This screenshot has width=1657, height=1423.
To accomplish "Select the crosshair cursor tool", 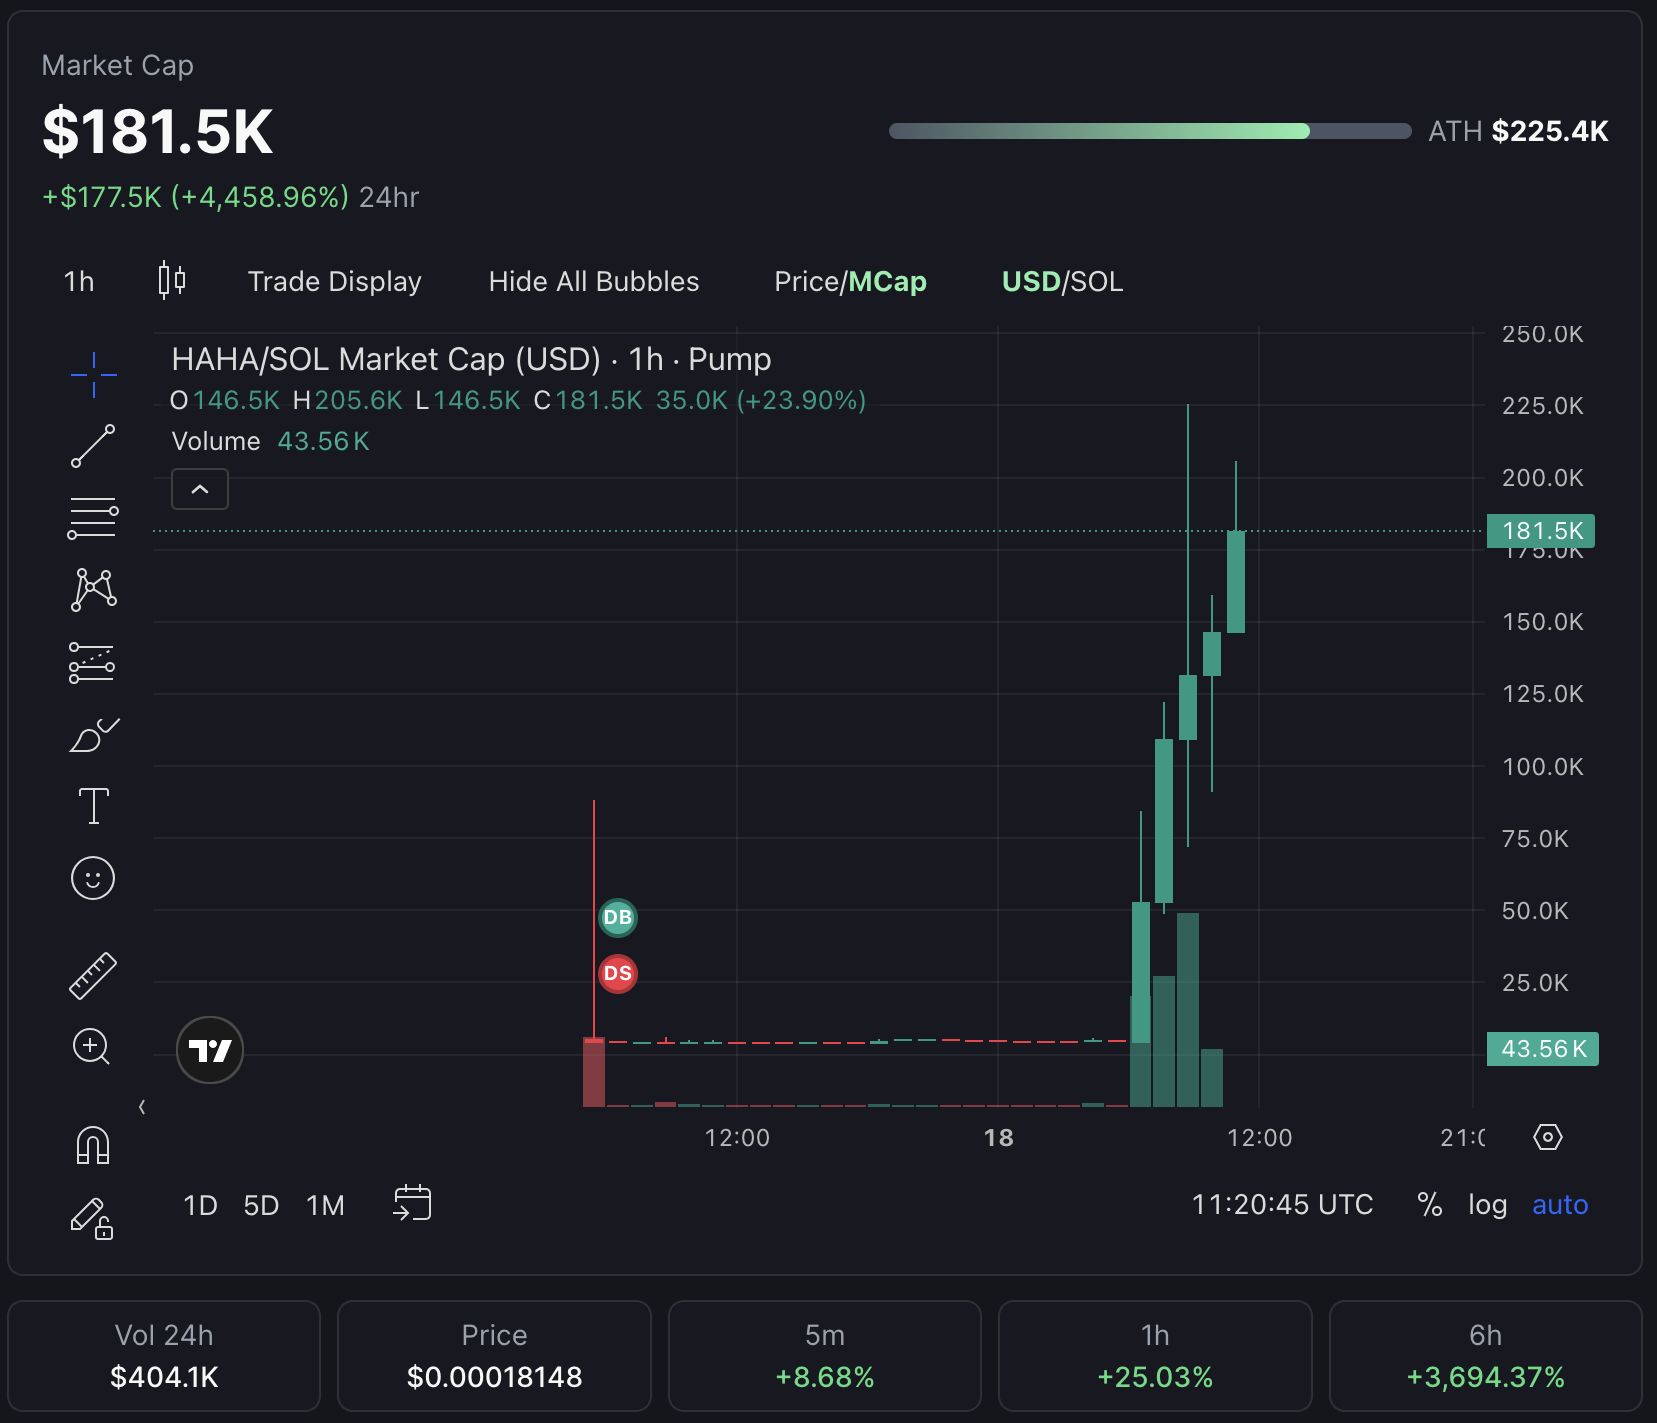I will click(x=93, y=375).
